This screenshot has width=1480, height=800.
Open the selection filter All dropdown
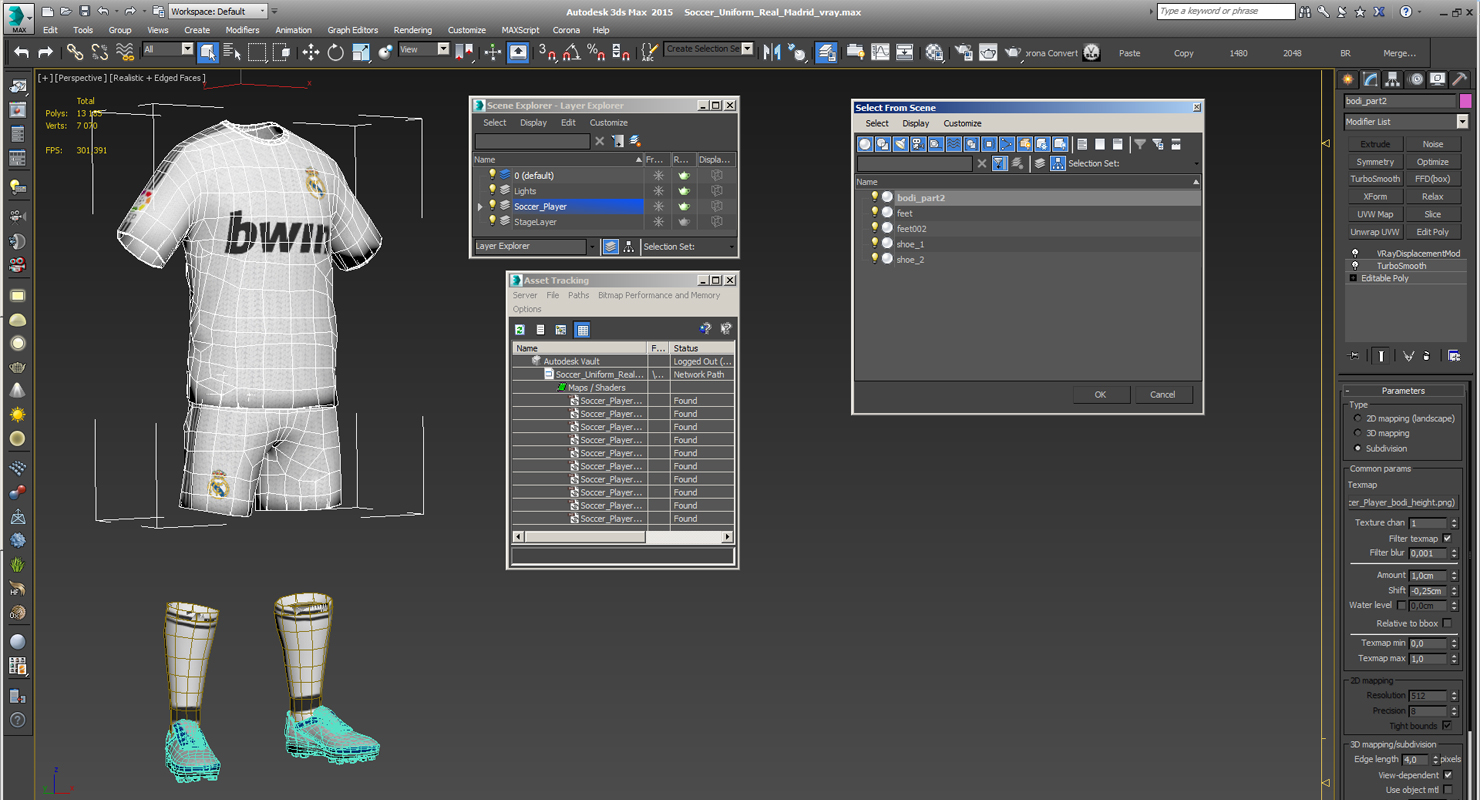point(168,49)
